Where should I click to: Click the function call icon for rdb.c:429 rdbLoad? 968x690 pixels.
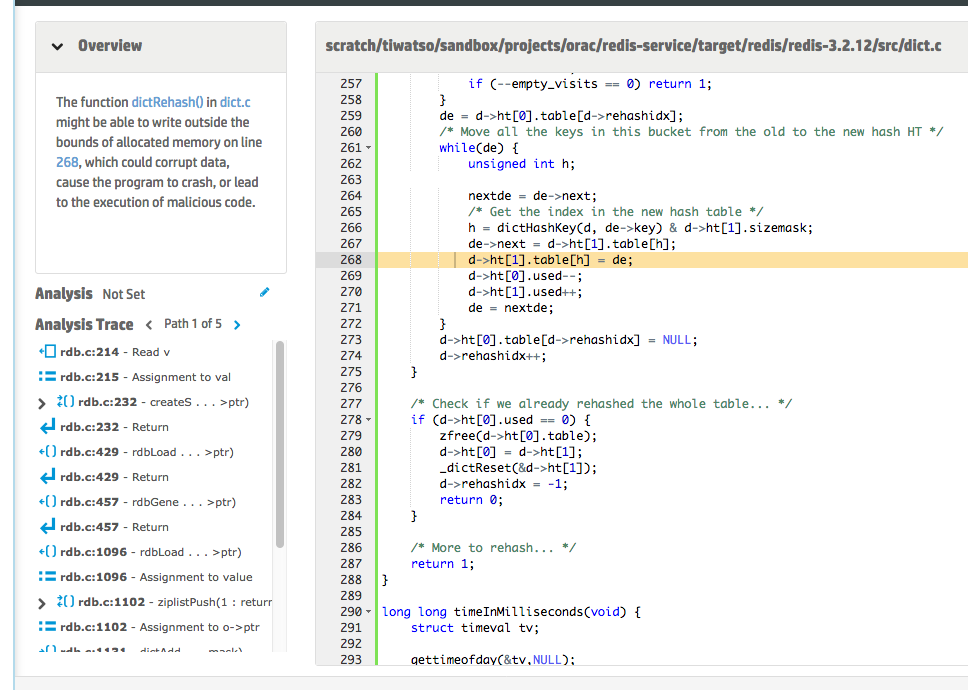pyautogui.click(x=45, y=452)
